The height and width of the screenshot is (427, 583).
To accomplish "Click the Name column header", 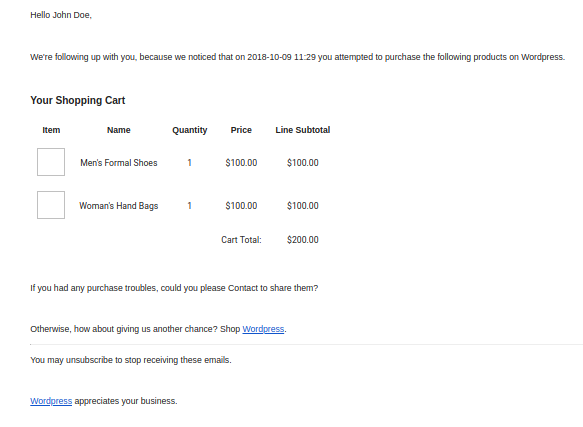I will pyautogui.click(x=119, y=130).
